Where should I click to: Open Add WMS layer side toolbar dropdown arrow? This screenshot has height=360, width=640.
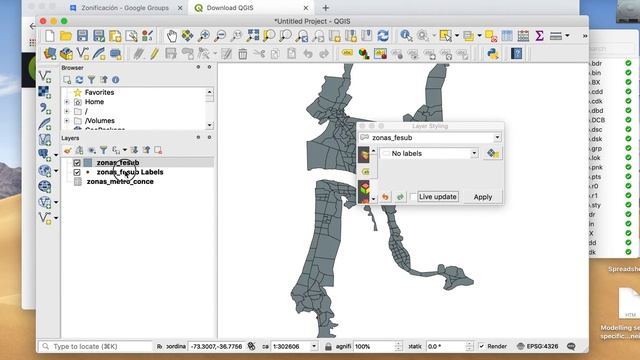[56, 170]
